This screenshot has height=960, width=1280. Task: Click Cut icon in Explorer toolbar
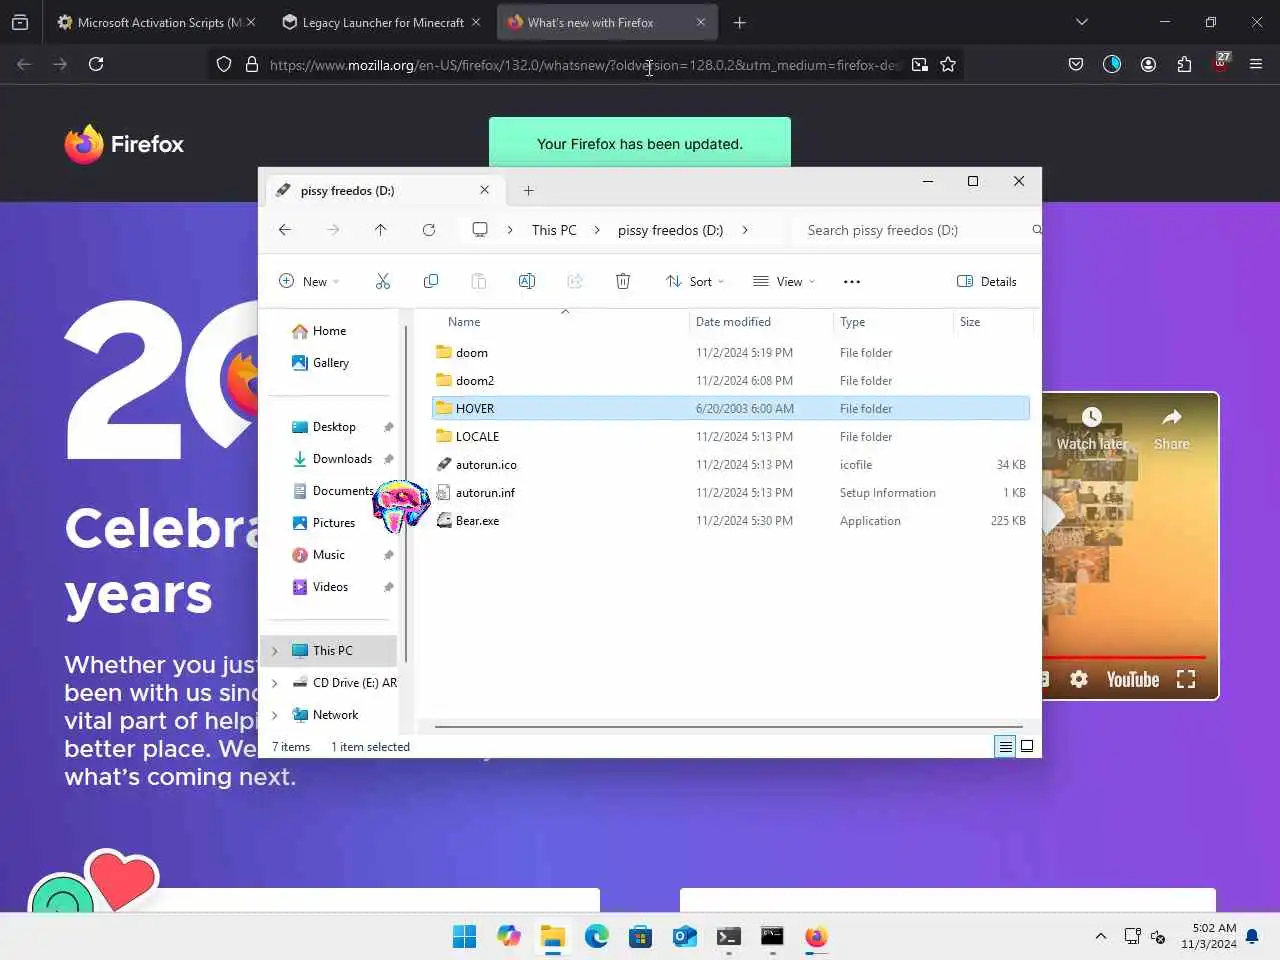pyautogui.click(x=383, y=282)
